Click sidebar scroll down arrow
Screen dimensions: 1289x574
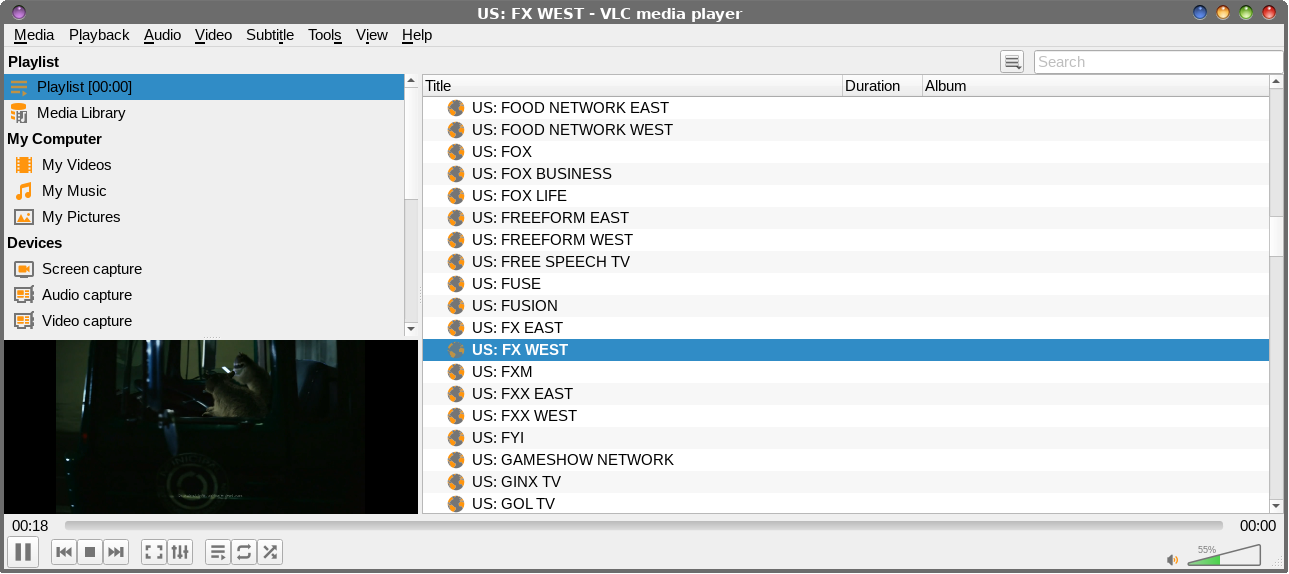coord(410,329)
